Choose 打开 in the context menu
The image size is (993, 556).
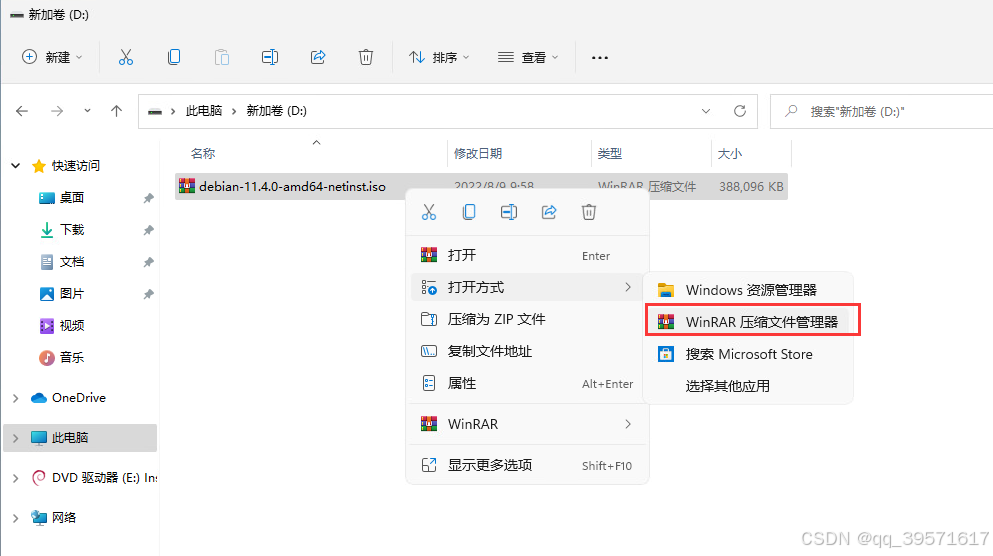pos(527,255)
